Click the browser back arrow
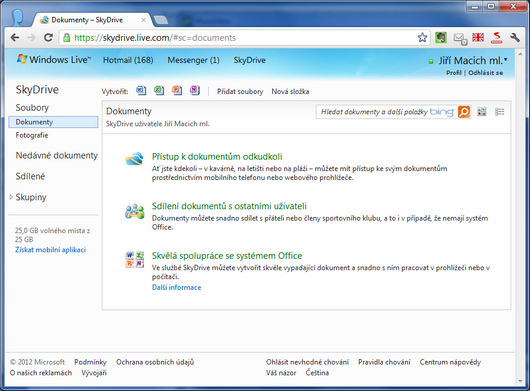The width and height of the screenshot is (530, 391). click(x=15, y=38)
